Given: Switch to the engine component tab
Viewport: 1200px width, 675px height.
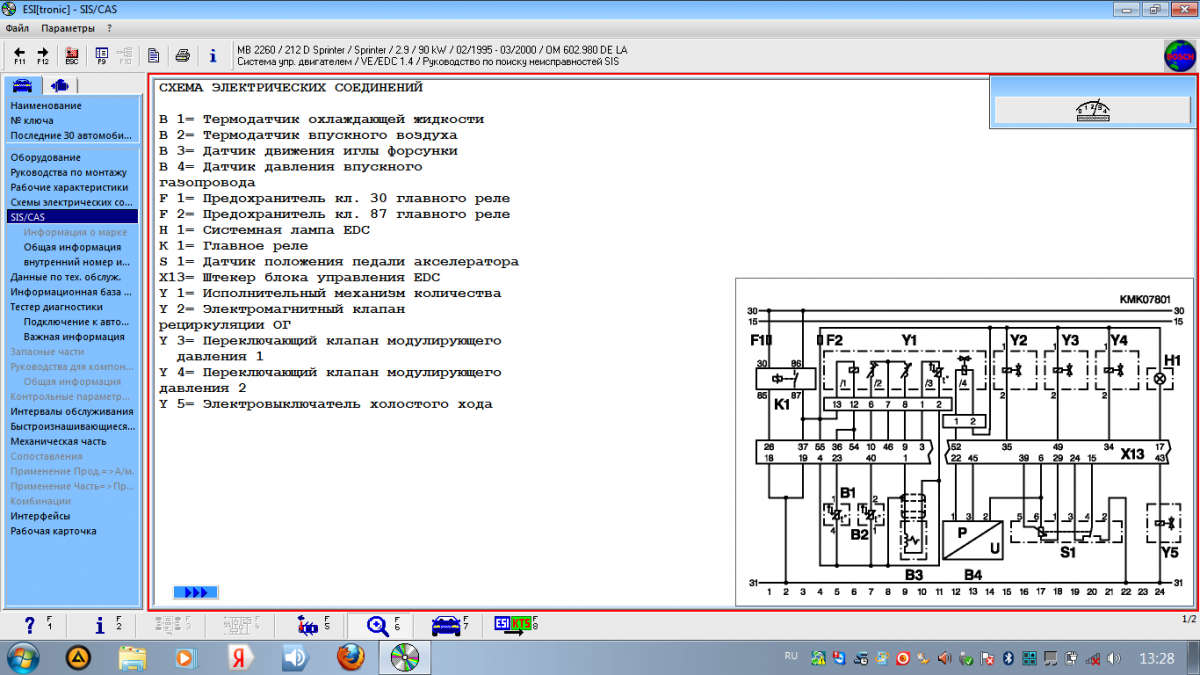Looking at the screenshot, I should pyautogui.click(x=60, y=85).
